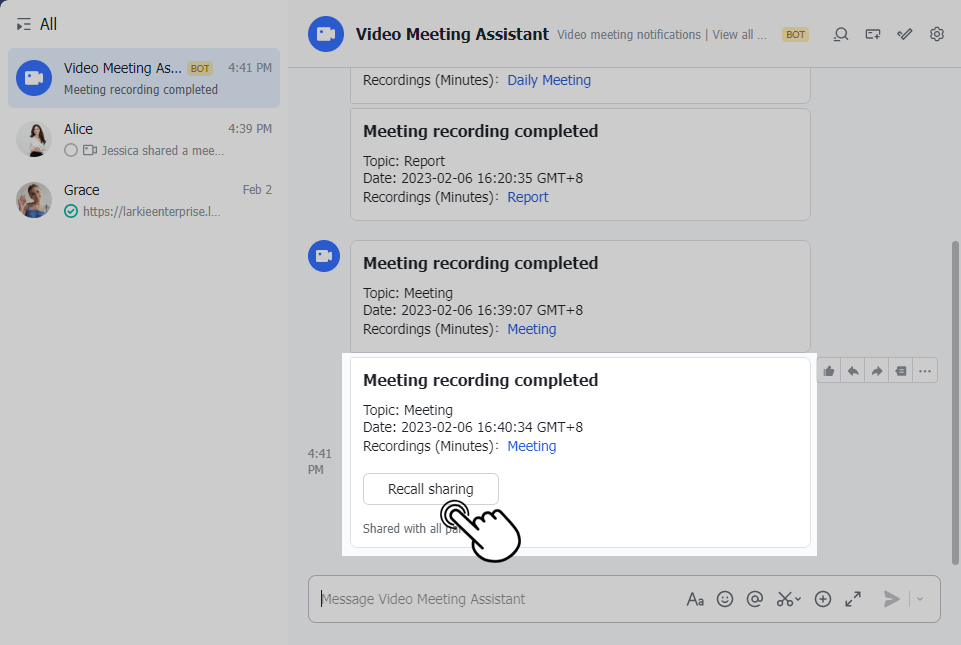
Task: Expand the message editor to full size
Action: tap(853, 599)
